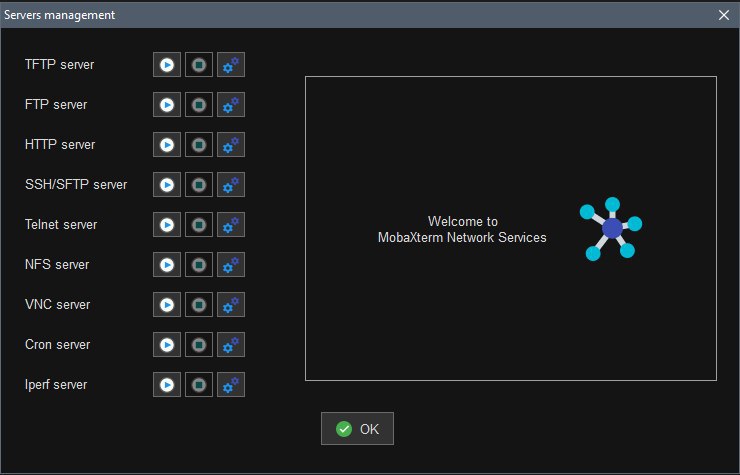The width and height of the screenshot is (740, 475).
Task: Stop the FTP server
Action: click(x=199, y=105)
